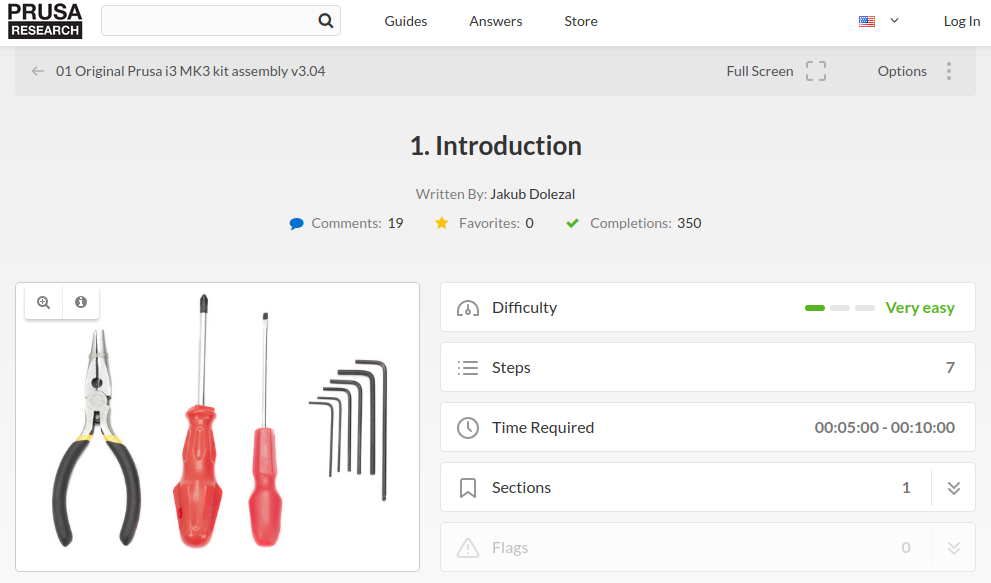The width and height of the screenshot is (991, 583).
Task: Click the Flags warning triangle icon
Action: pyautogui.click(x=468, y=548)
